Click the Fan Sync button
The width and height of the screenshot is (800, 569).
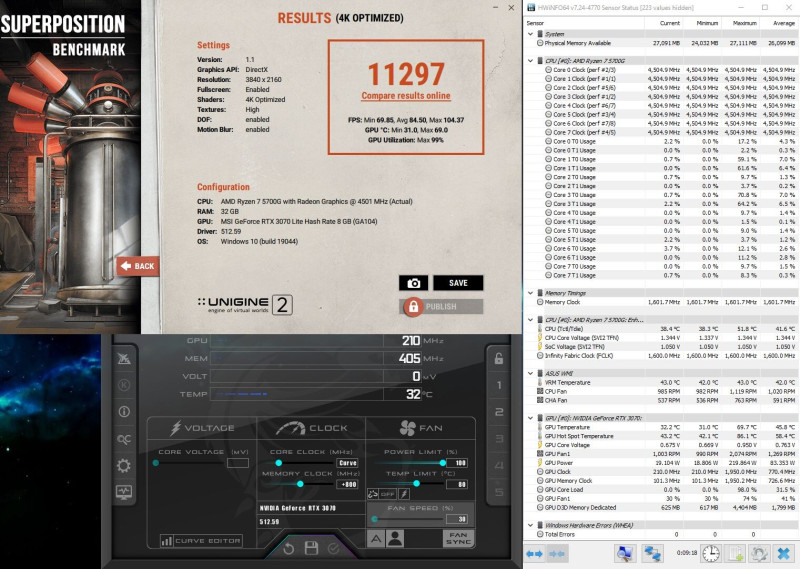[458, 538]
